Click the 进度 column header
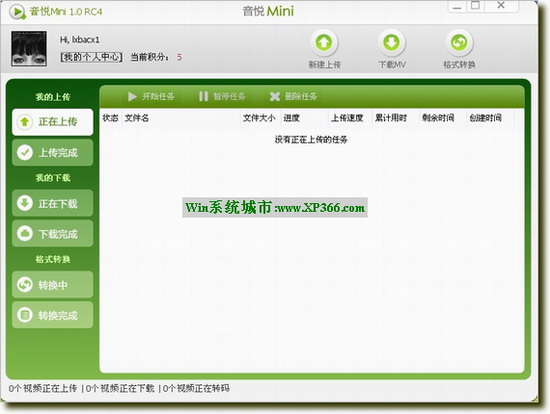The height and width of the screenshot is (414, 550). (x=304, y=118)
